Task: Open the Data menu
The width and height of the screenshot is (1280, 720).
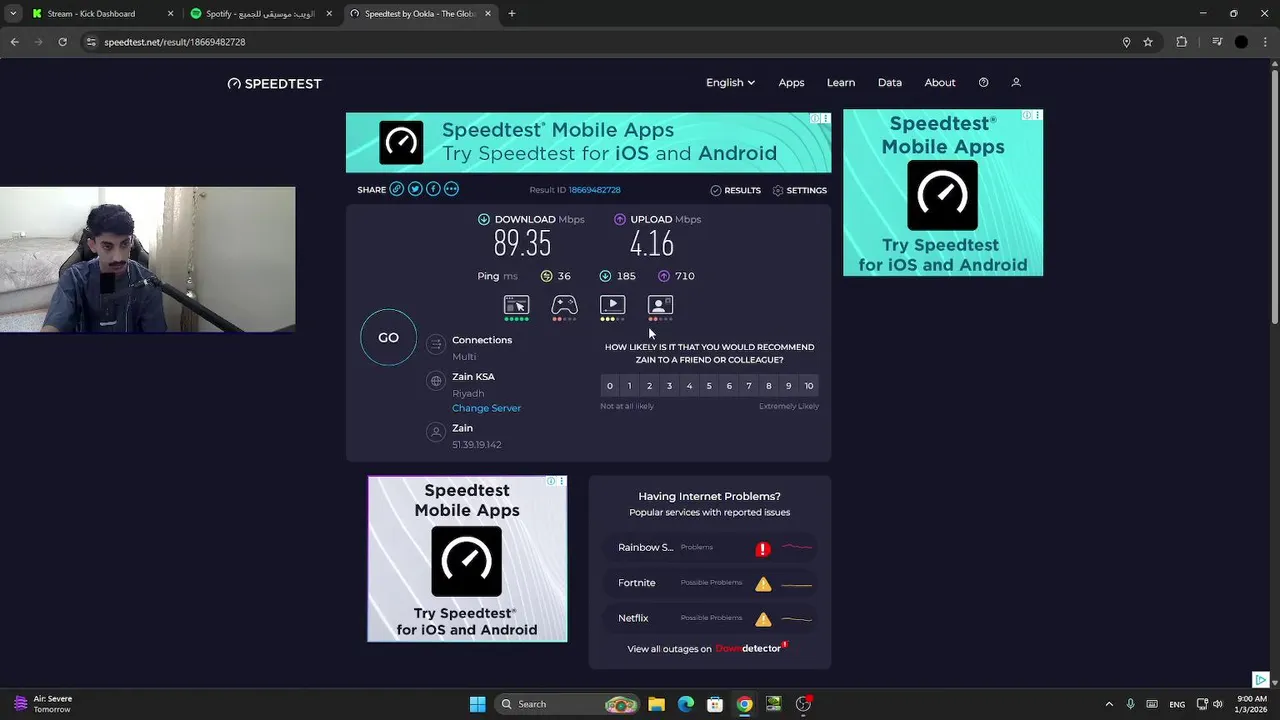Action: pyautogui.click(x=889, y=83)
